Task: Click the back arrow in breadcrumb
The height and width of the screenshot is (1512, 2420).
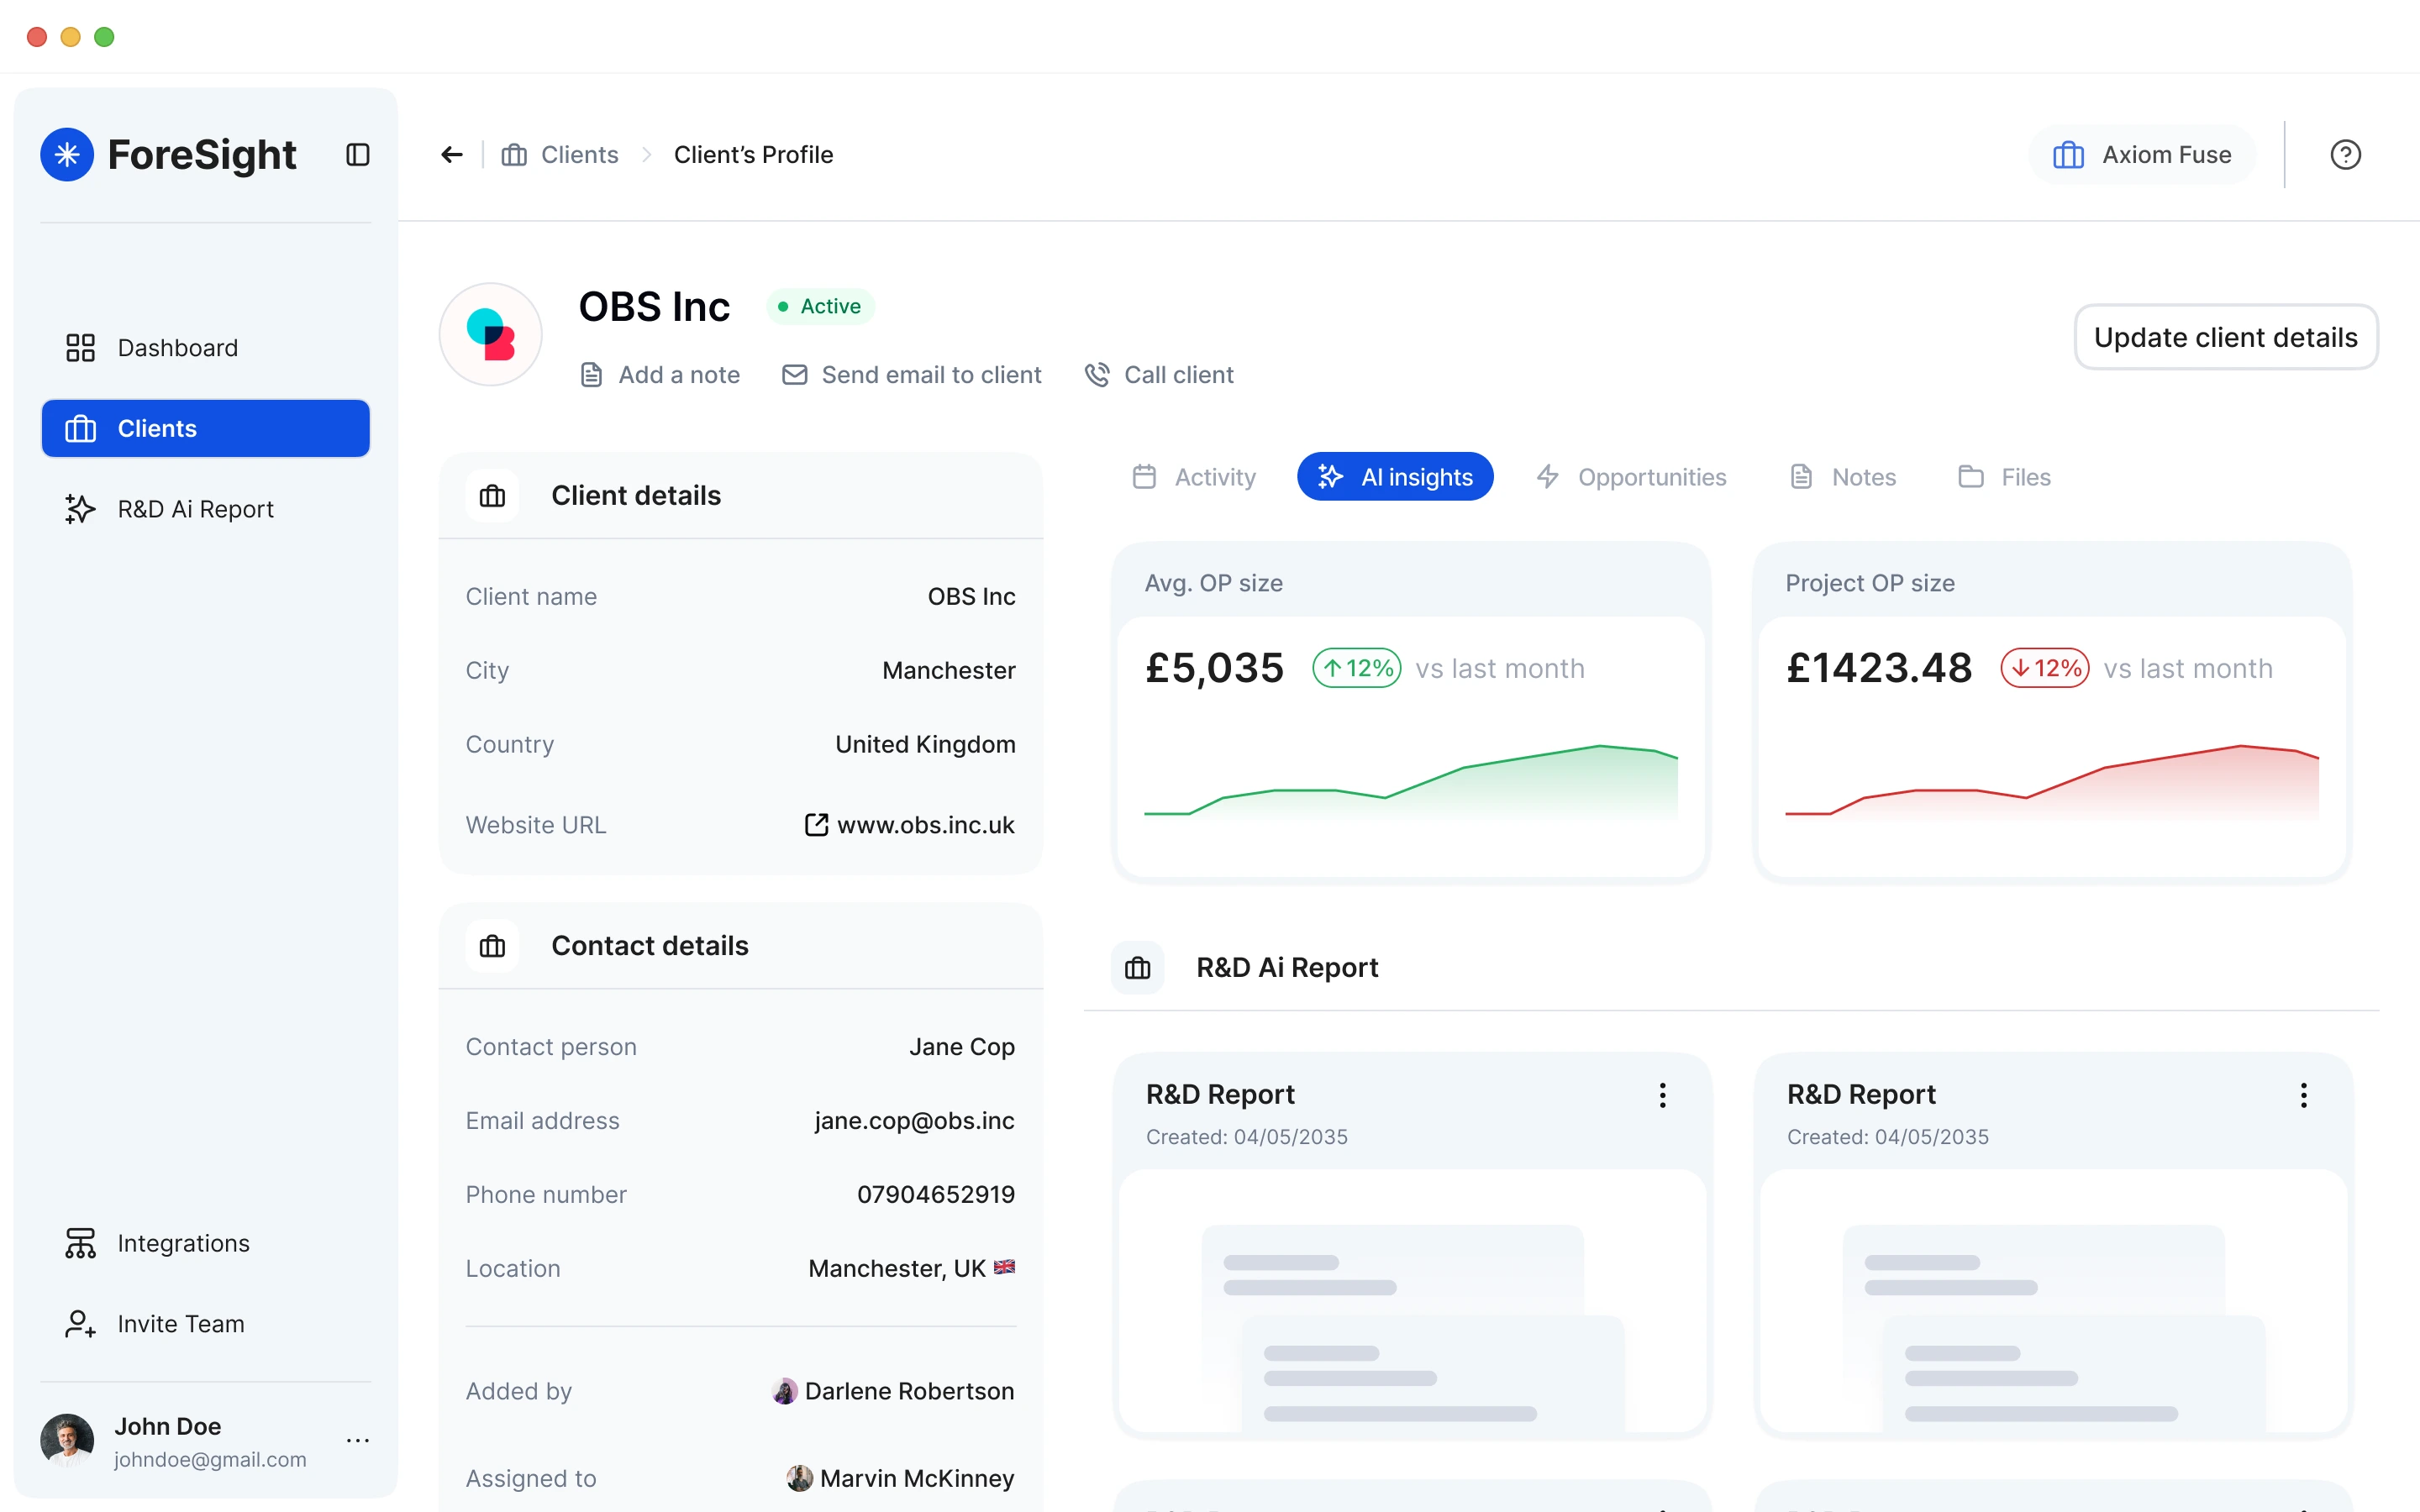Action: tap(452, 154)
